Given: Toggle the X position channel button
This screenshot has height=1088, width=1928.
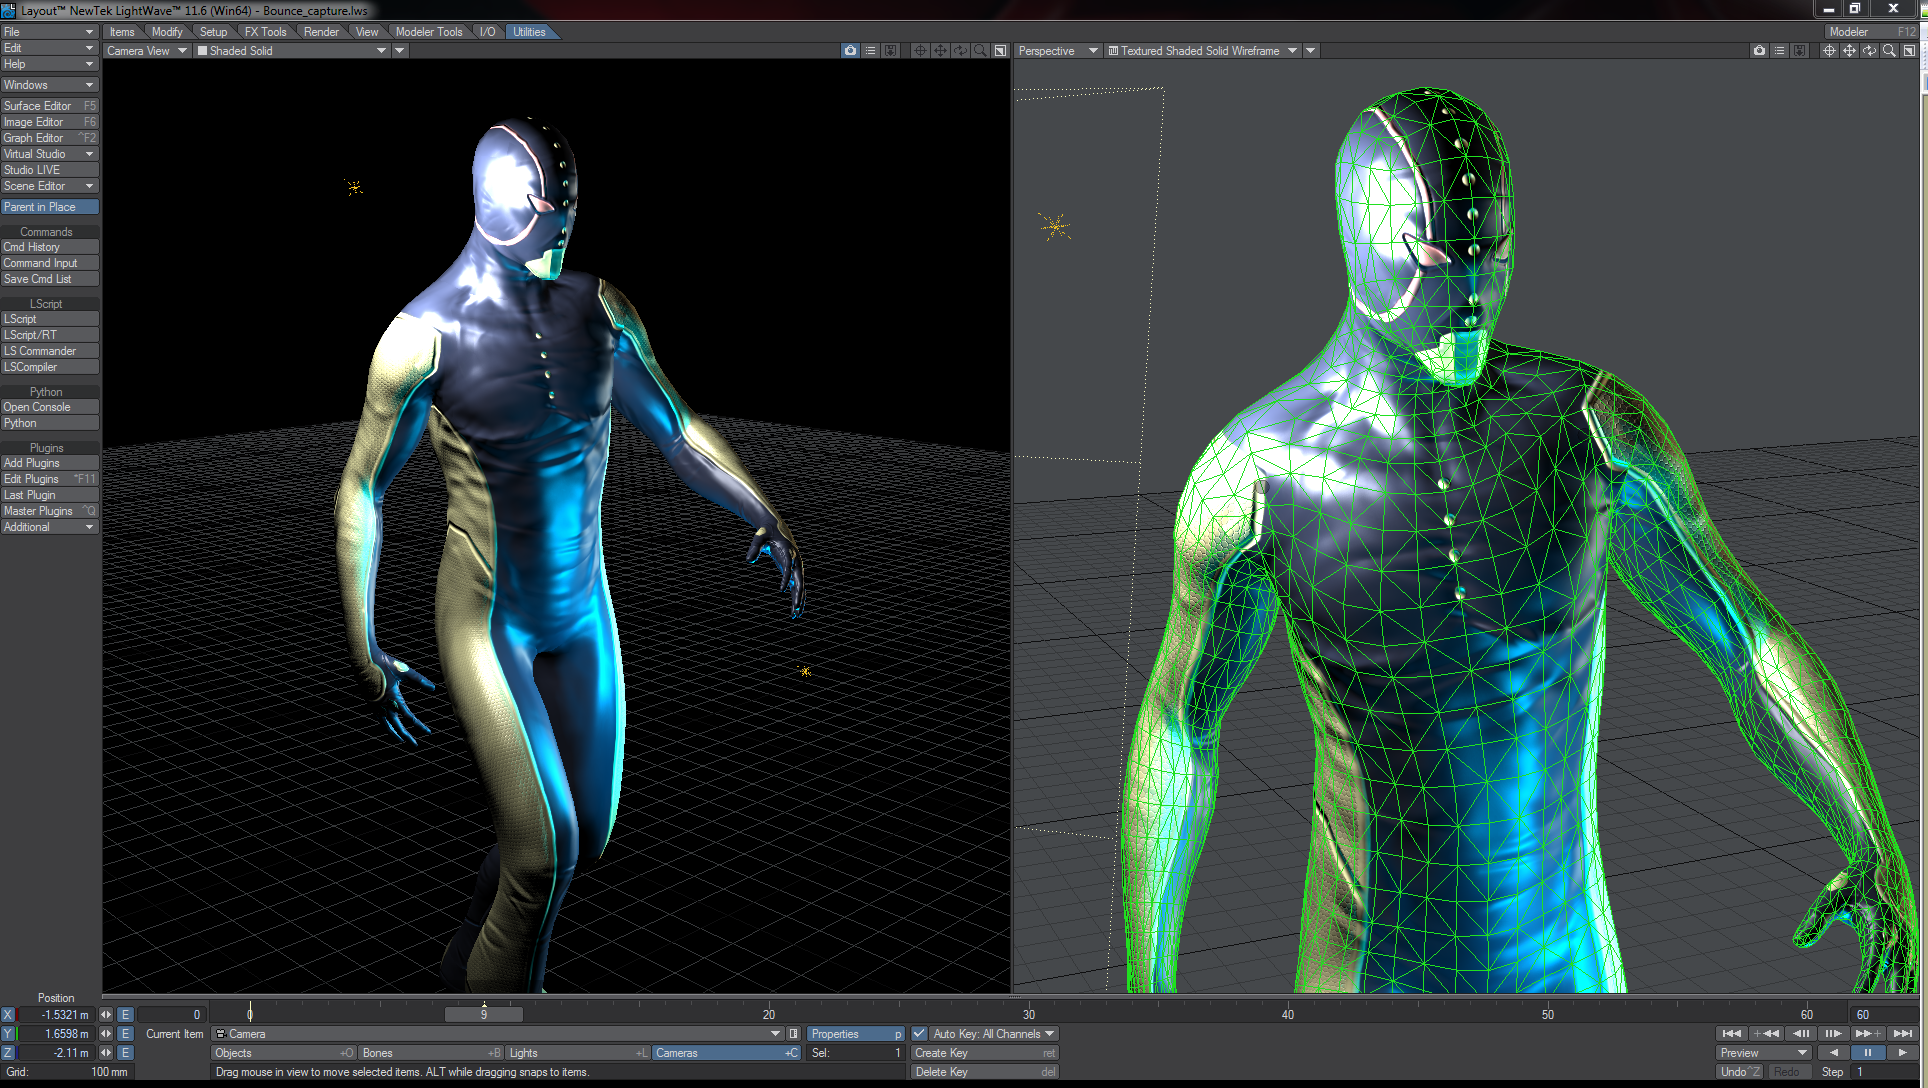Looking at the screenshot, I should [x=8, y=1015].
